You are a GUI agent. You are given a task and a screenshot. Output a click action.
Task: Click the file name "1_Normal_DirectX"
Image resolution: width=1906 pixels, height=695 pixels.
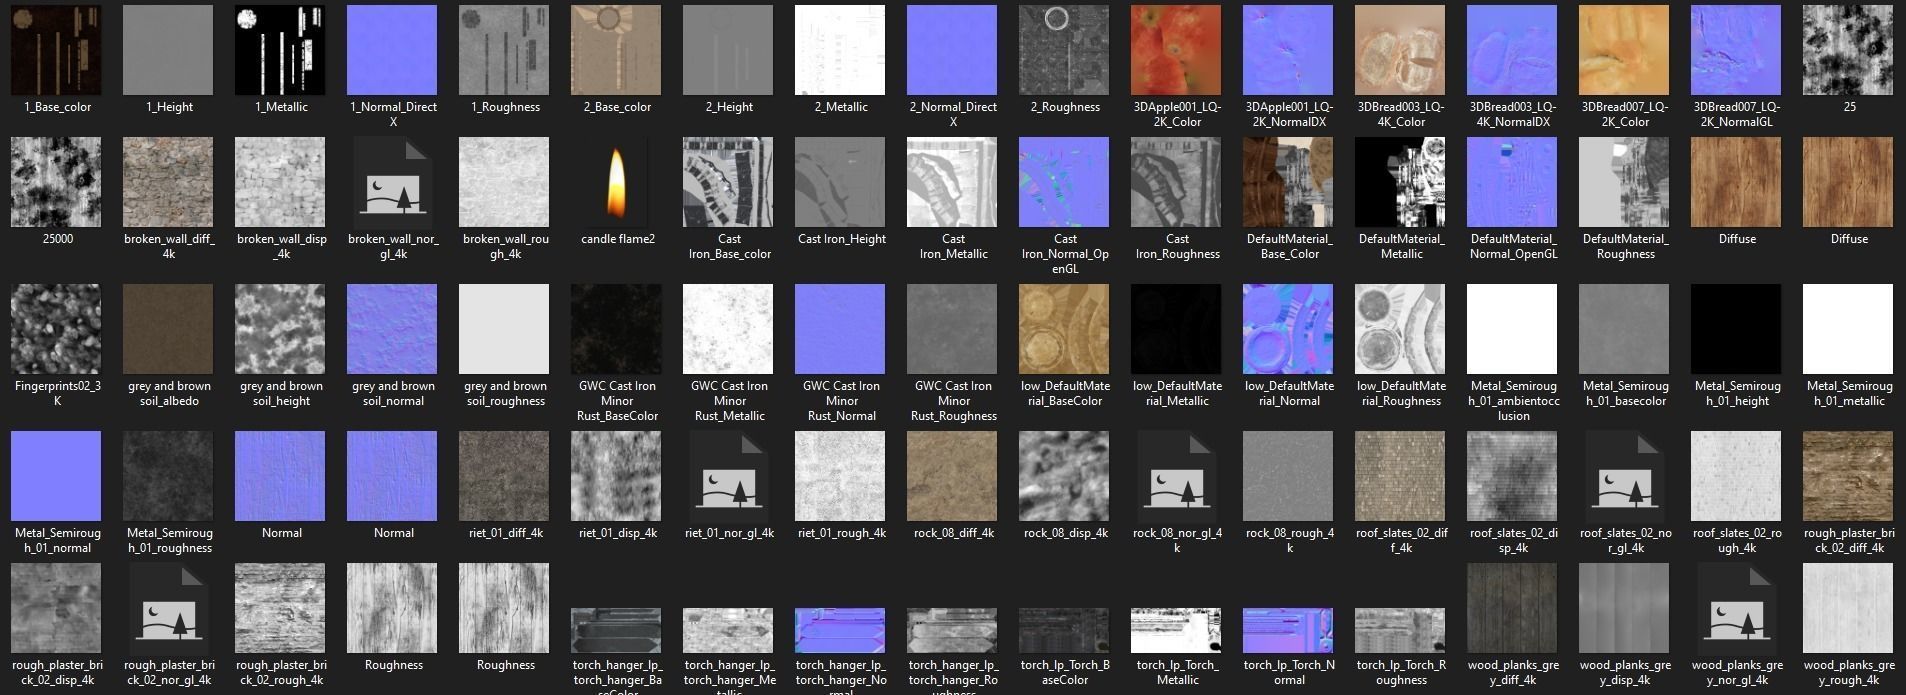[393, 114]
